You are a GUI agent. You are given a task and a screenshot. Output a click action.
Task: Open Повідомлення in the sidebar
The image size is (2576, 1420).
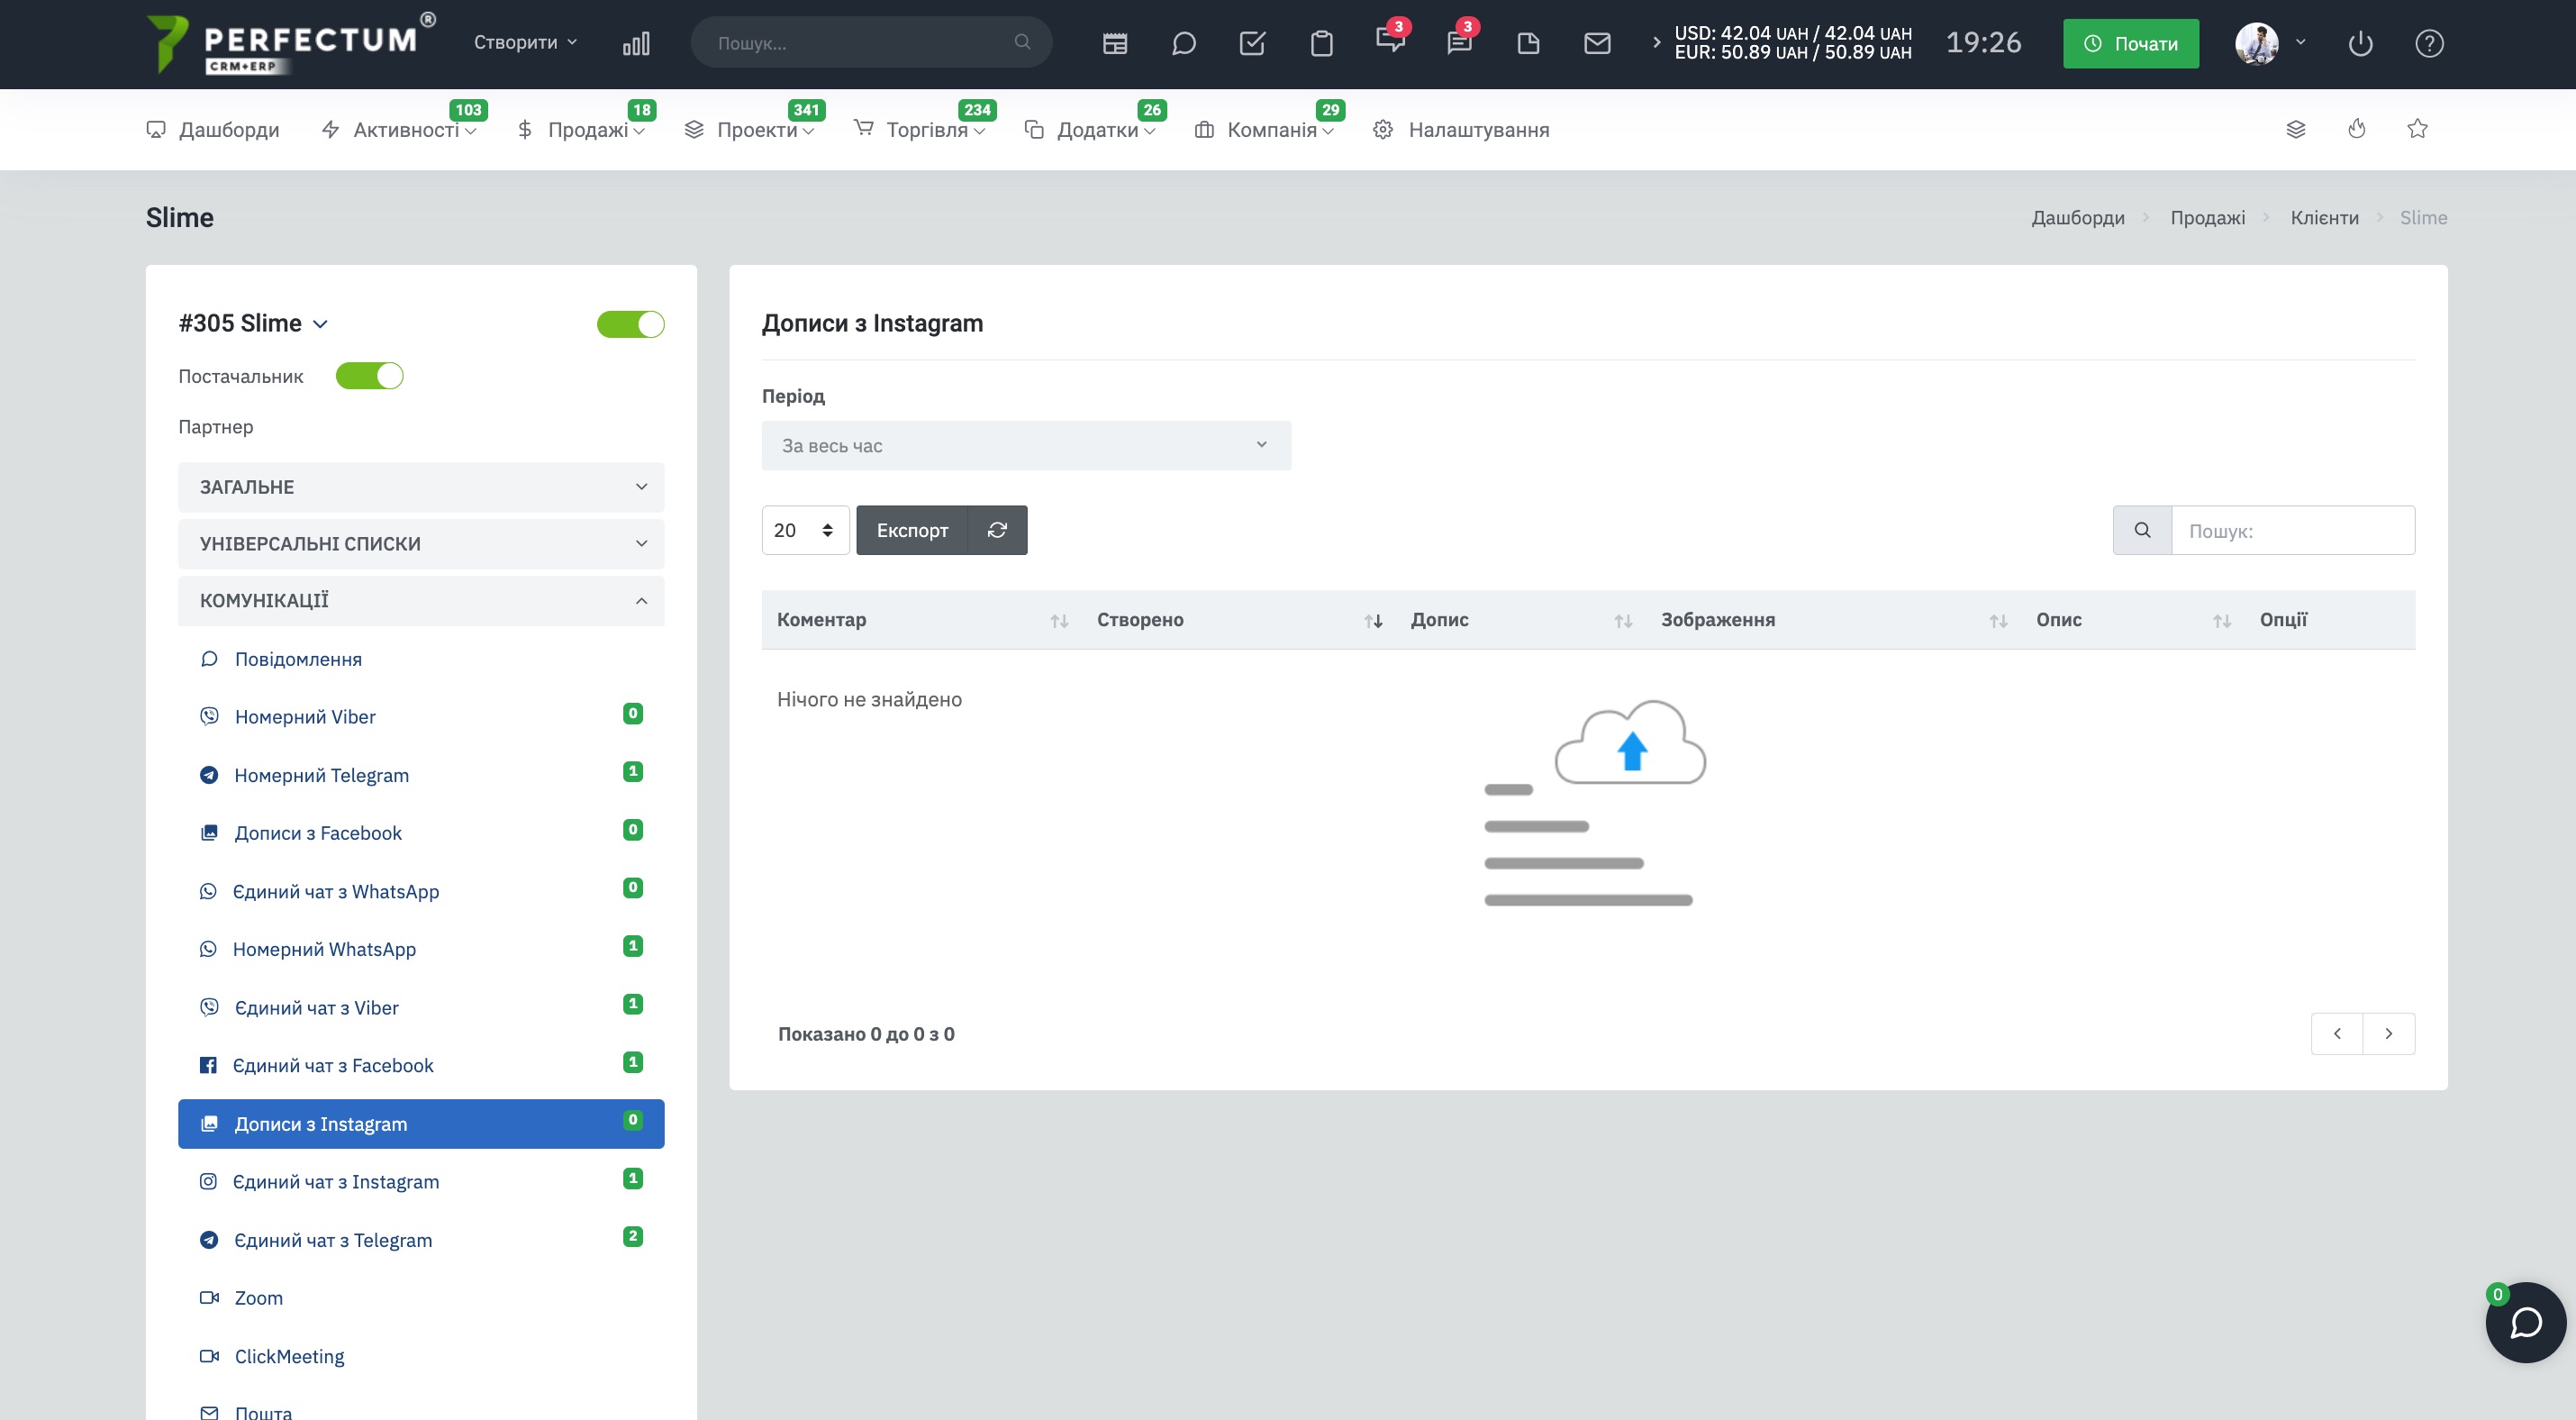click(x=421, y=659)
